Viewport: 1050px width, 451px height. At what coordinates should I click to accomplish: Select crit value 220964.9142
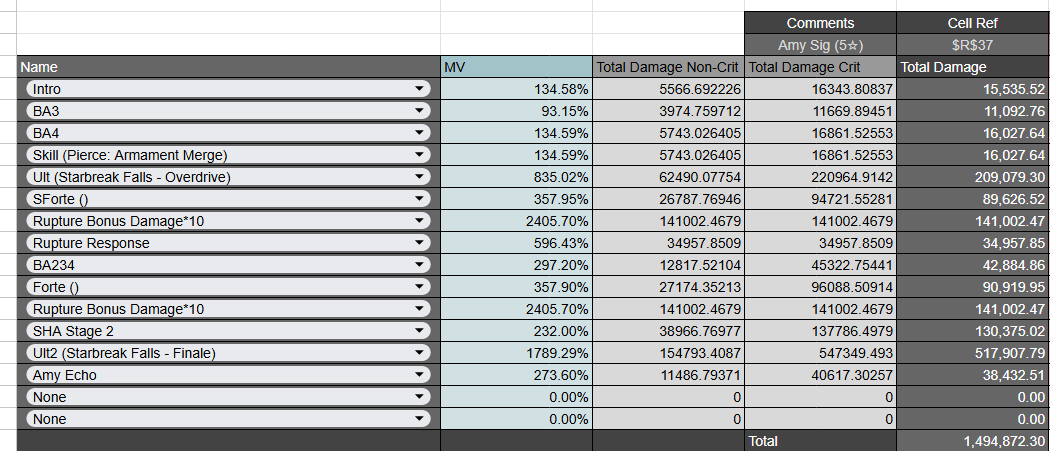tap(820, 177)
